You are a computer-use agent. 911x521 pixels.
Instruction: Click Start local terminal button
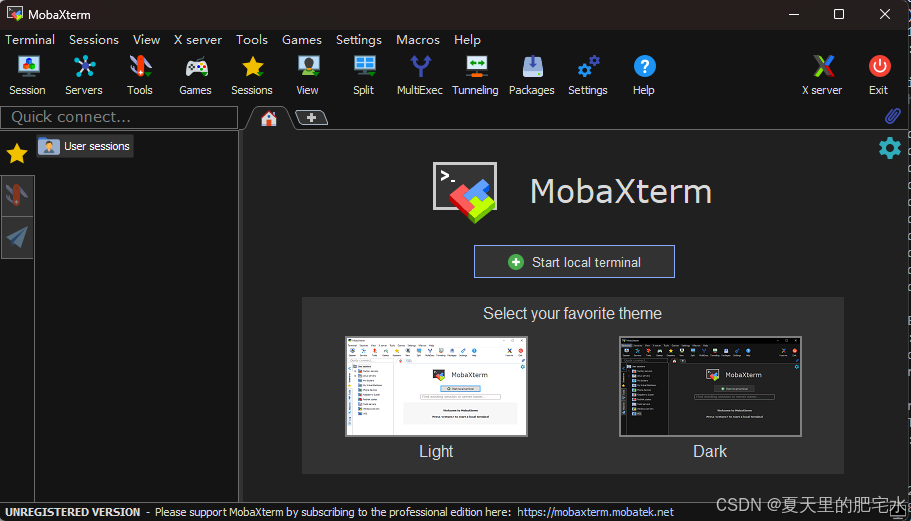click(574, 262)
